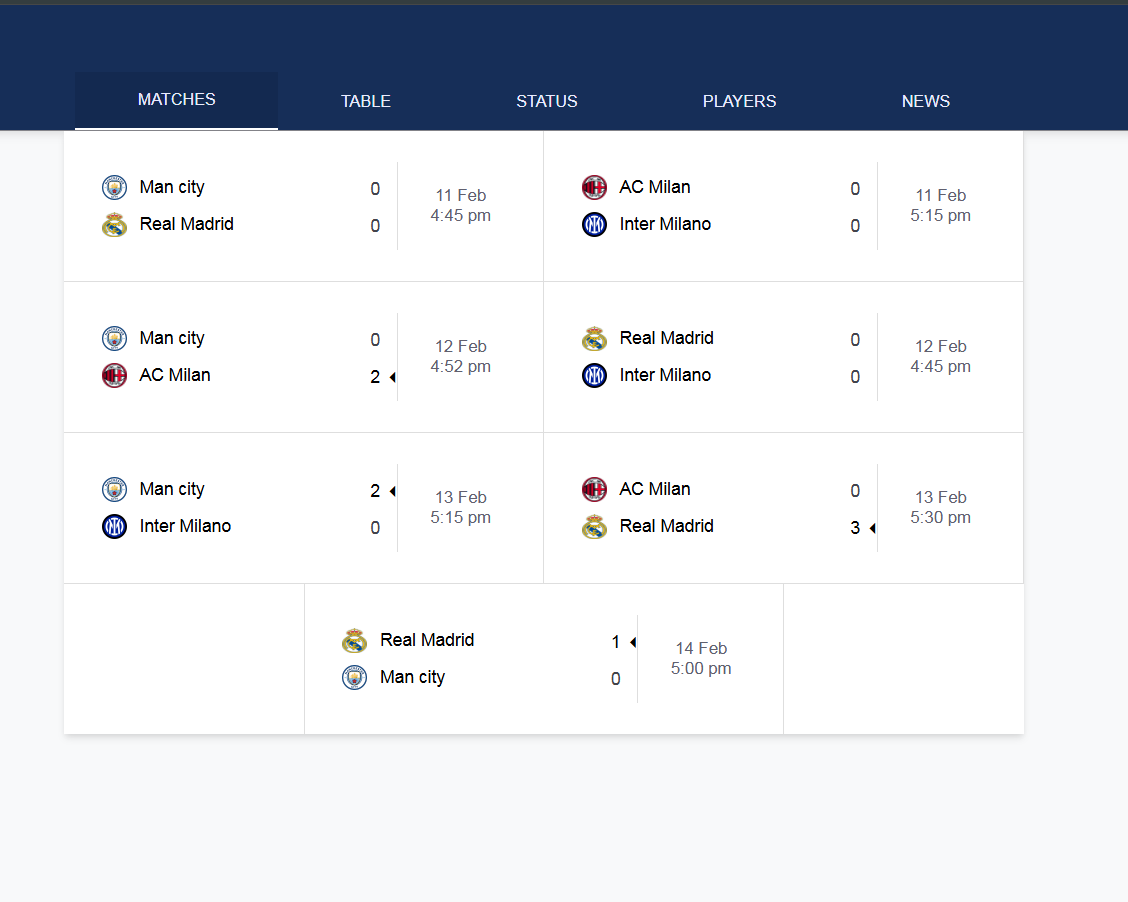
Task: Click AC Milan crest in 12 Feb 4:52 match
Action: [115, 376]
